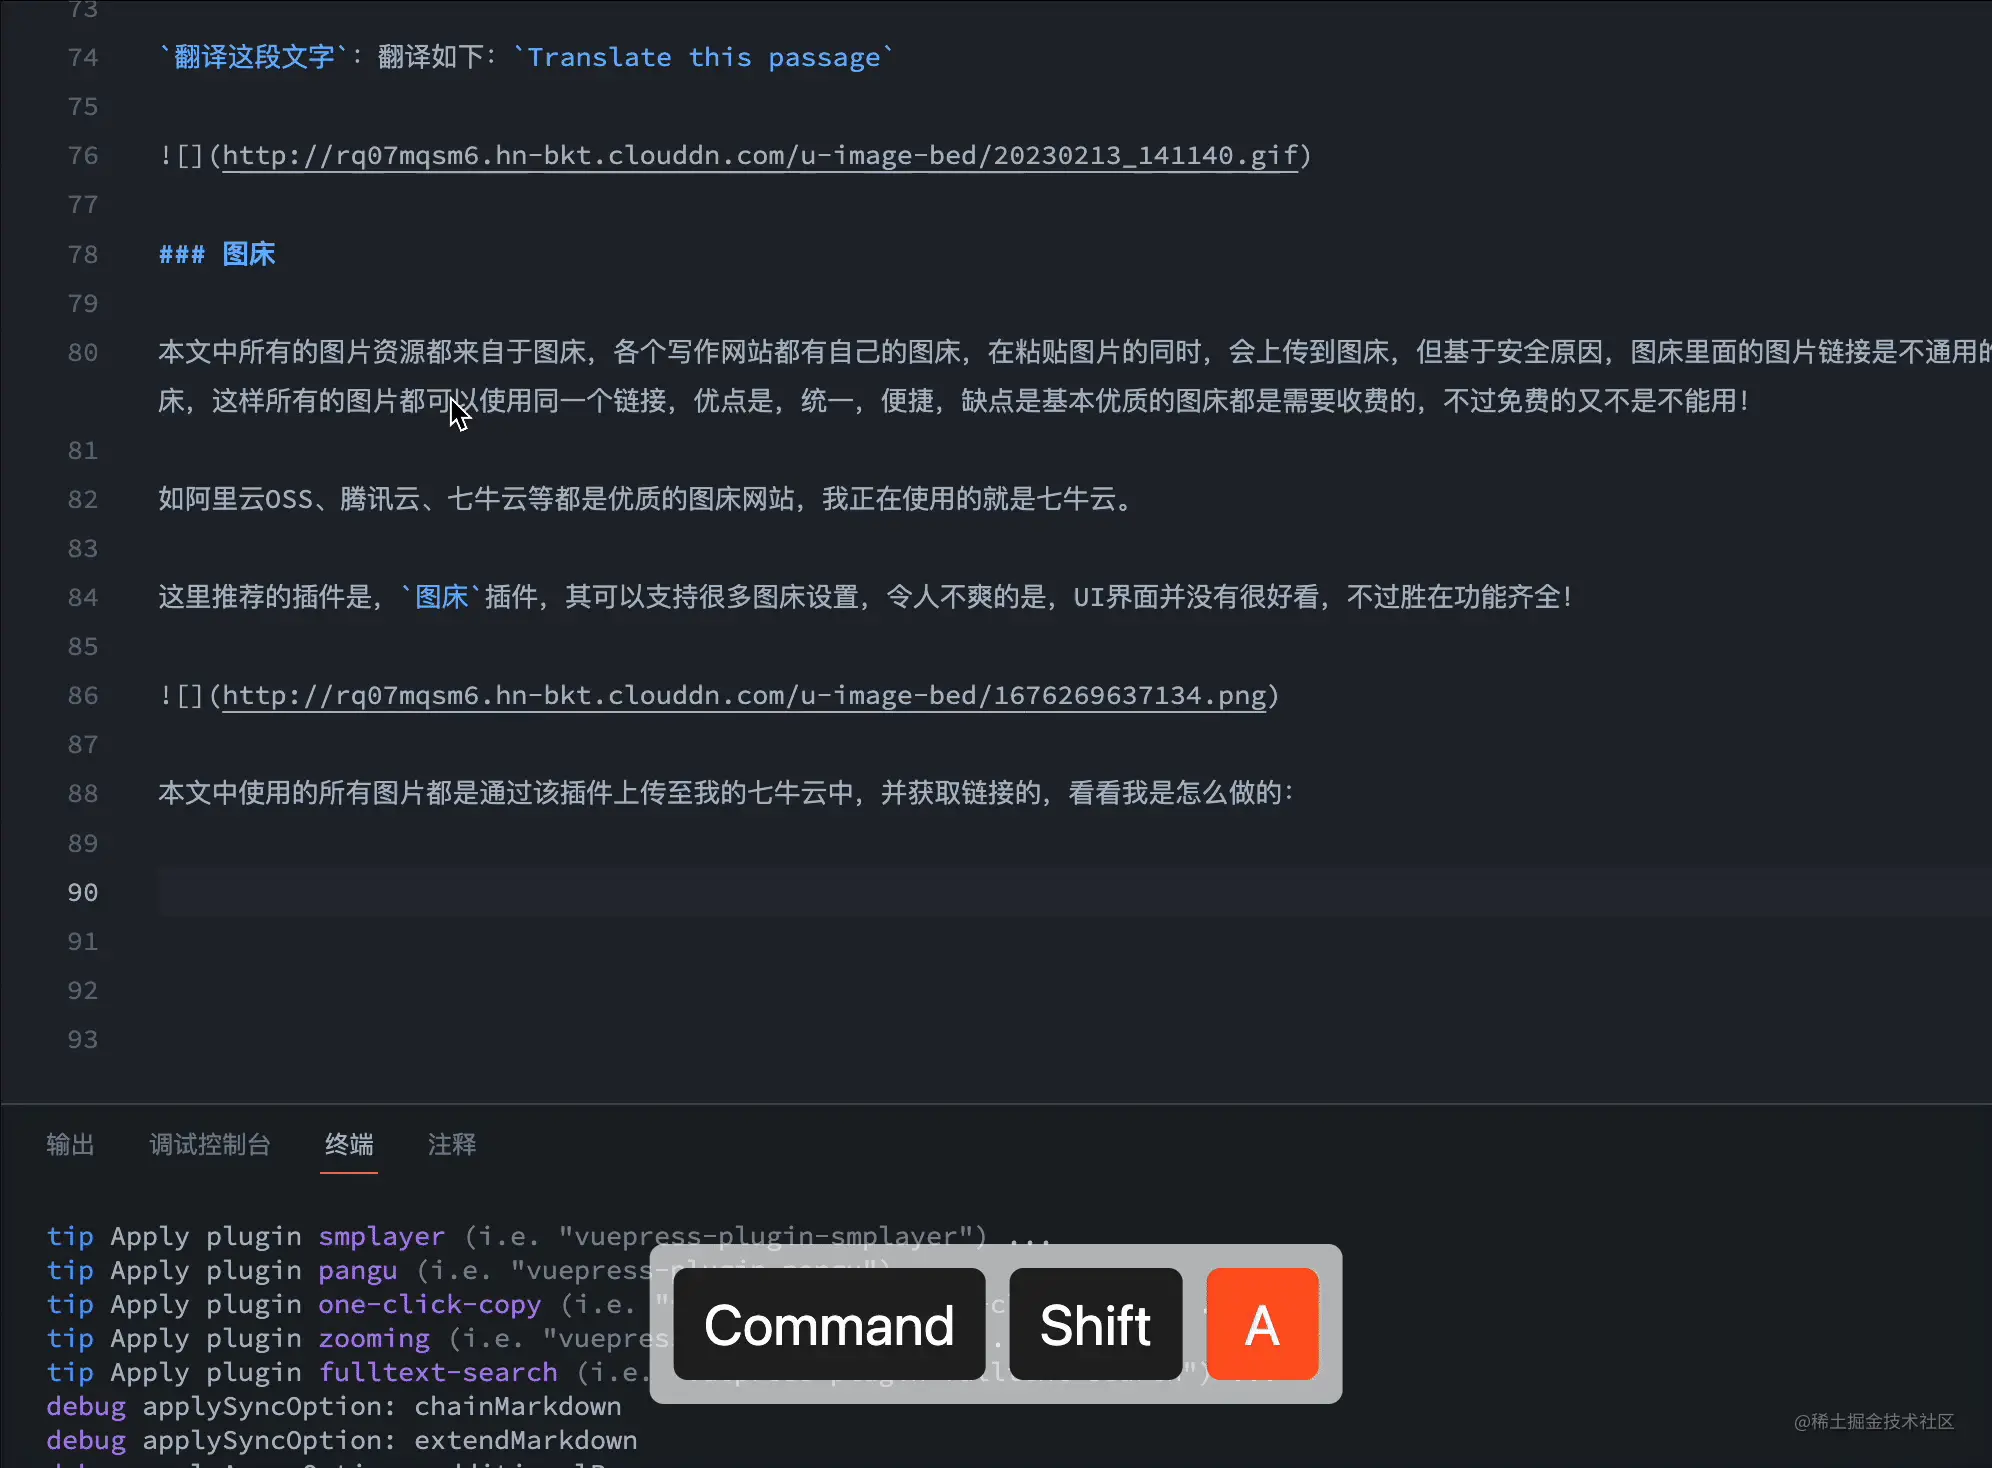Screen dimensions: 1992x1468
Task: Click the Shift key overlay
Action: tap(1095, 1325)
